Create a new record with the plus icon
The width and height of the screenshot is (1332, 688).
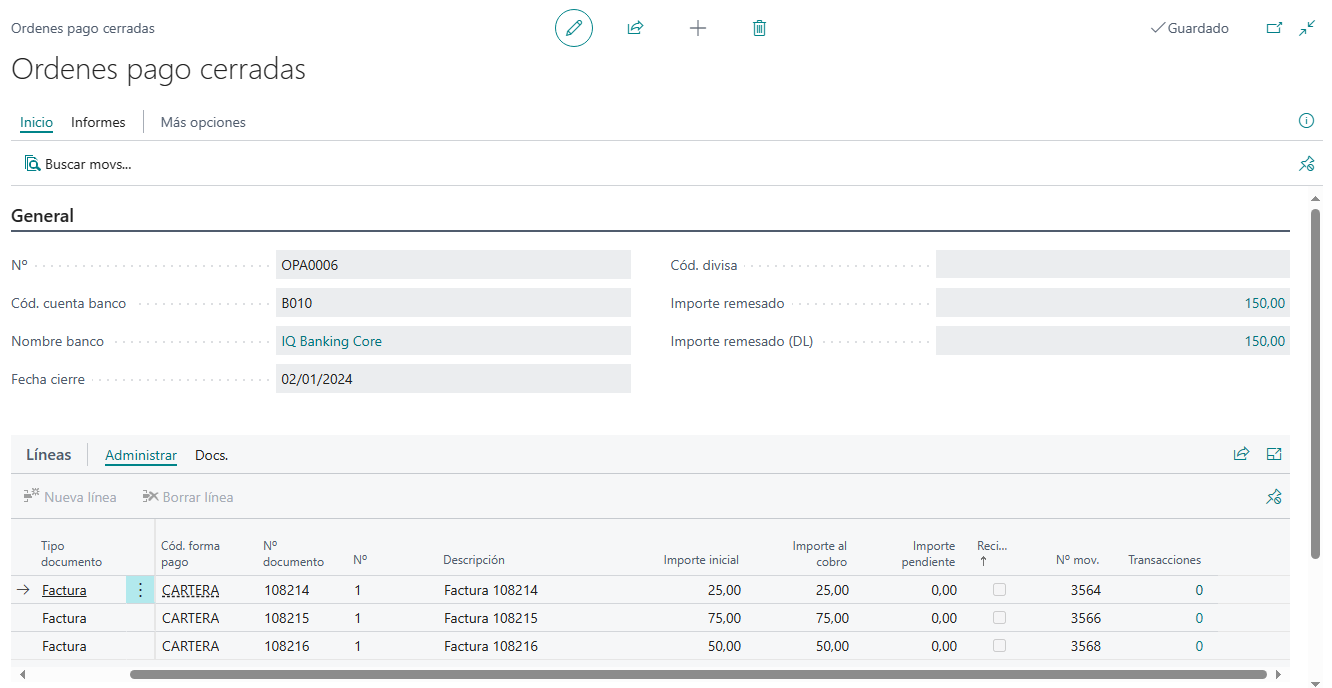coord(697,28)
